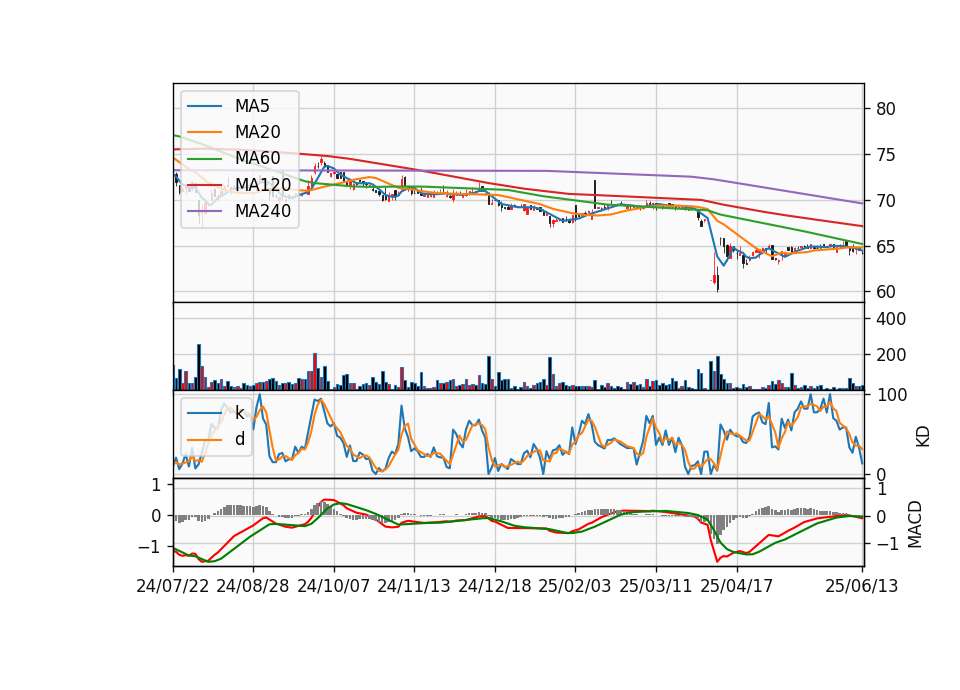
Task: Click the 200 volume axis label
Action: pos(891,355)
